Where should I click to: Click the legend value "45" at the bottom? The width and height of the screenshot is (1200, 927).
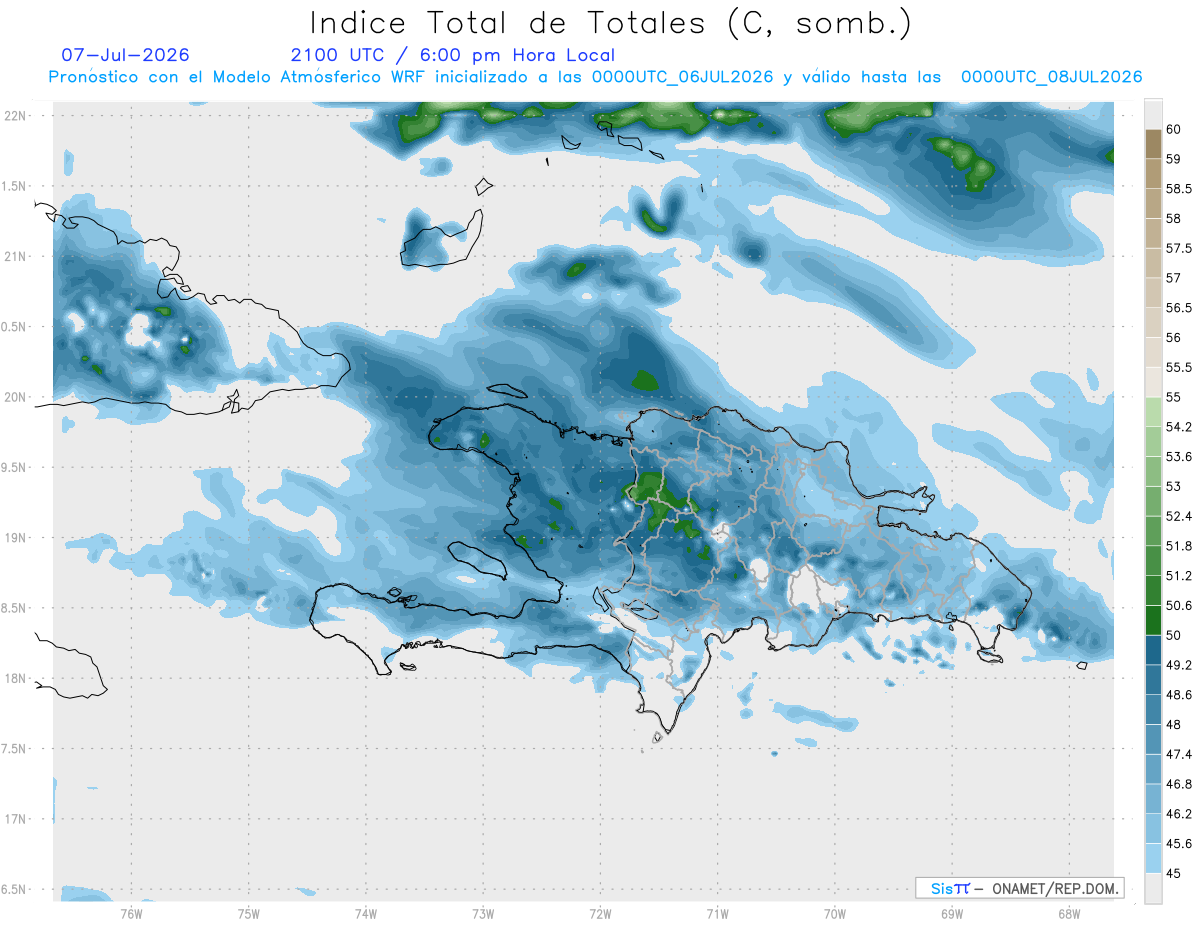click(1174, 873)
